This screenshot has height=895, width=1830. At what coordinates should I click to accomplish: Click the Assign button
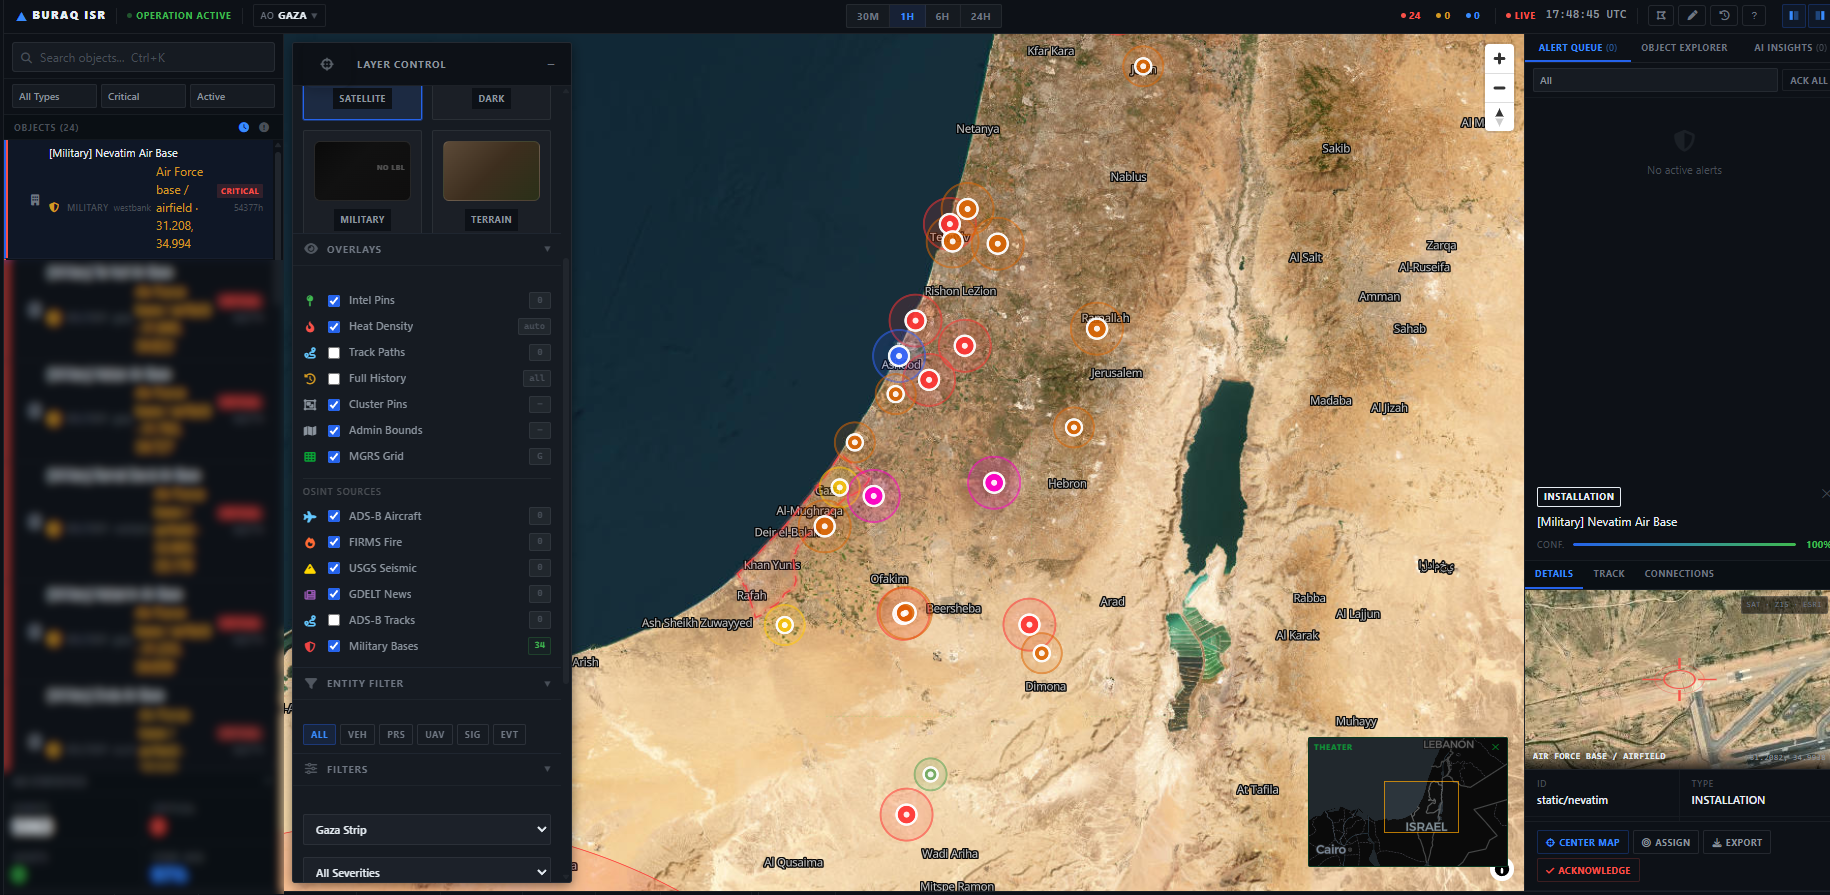coord(1666,843)
